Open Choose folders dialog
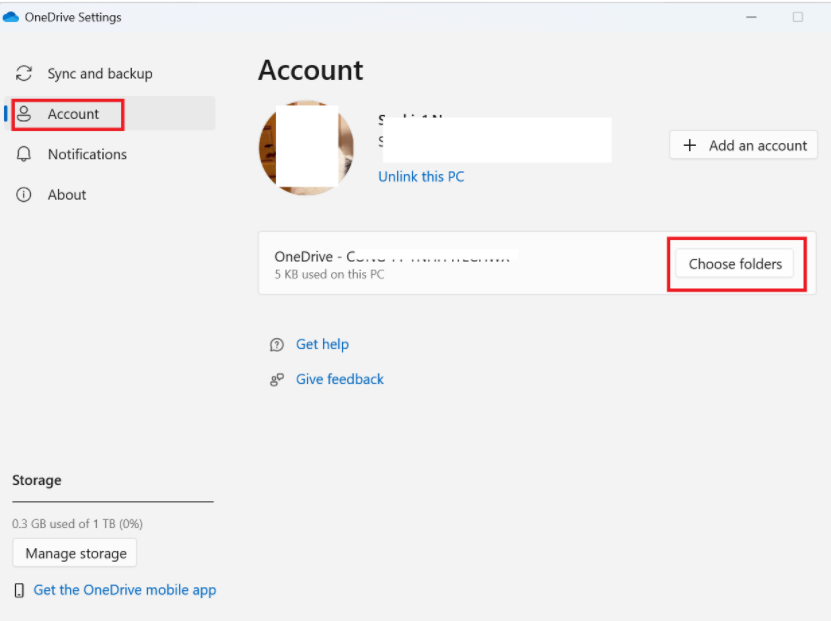Image resolution: width=831 pixels, height=621 pixels. (735, 263)
